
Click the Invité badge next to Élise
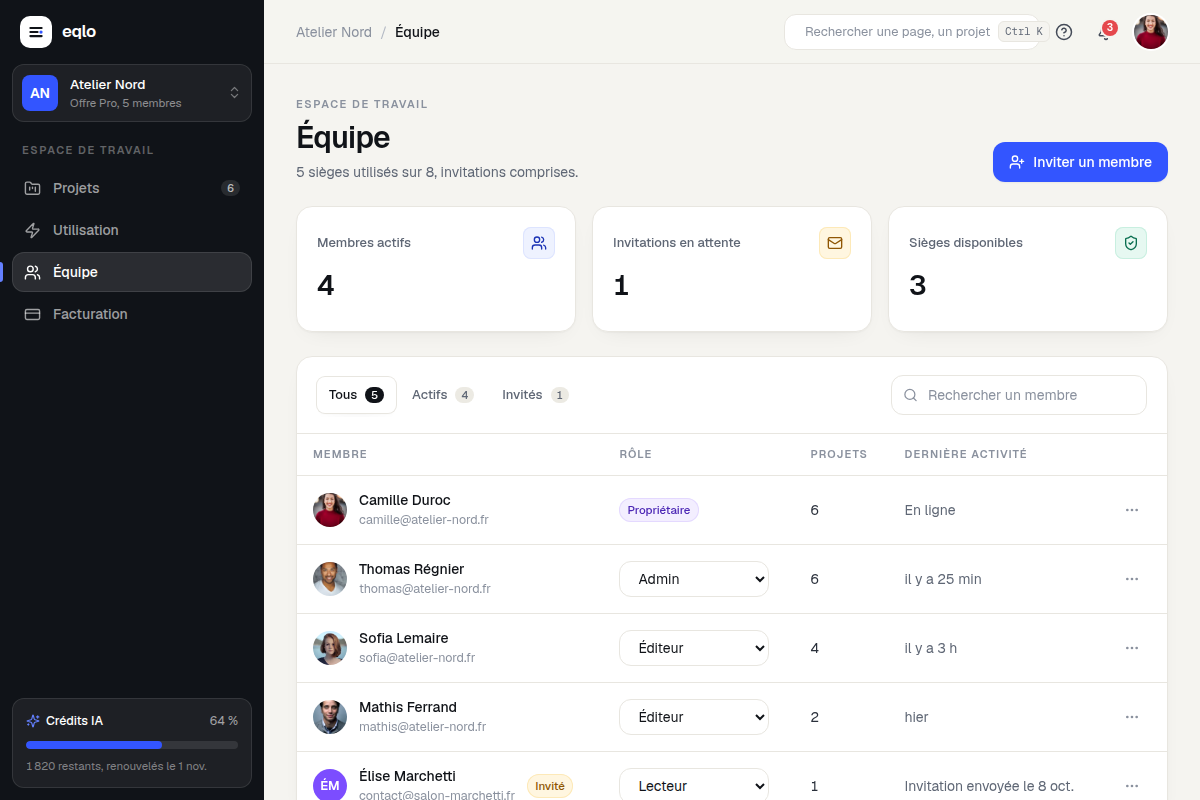550,786
